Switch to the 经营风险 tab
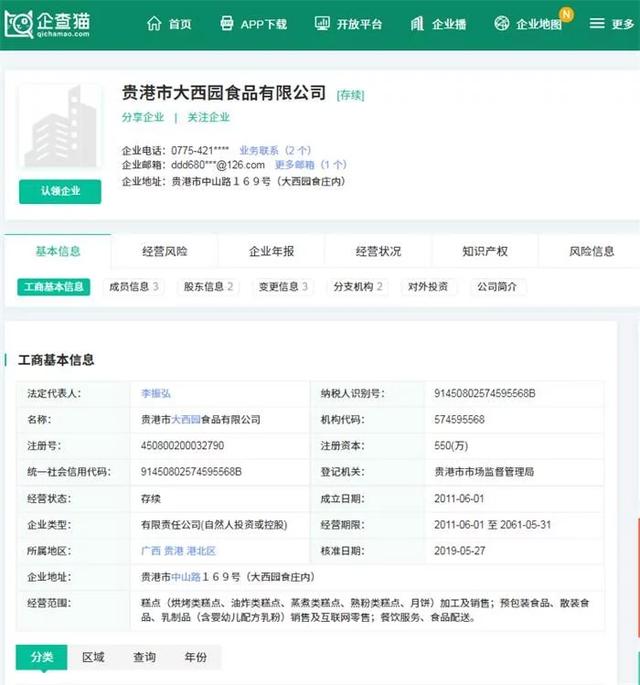The image size is (640, 685). tap(165, 251)
